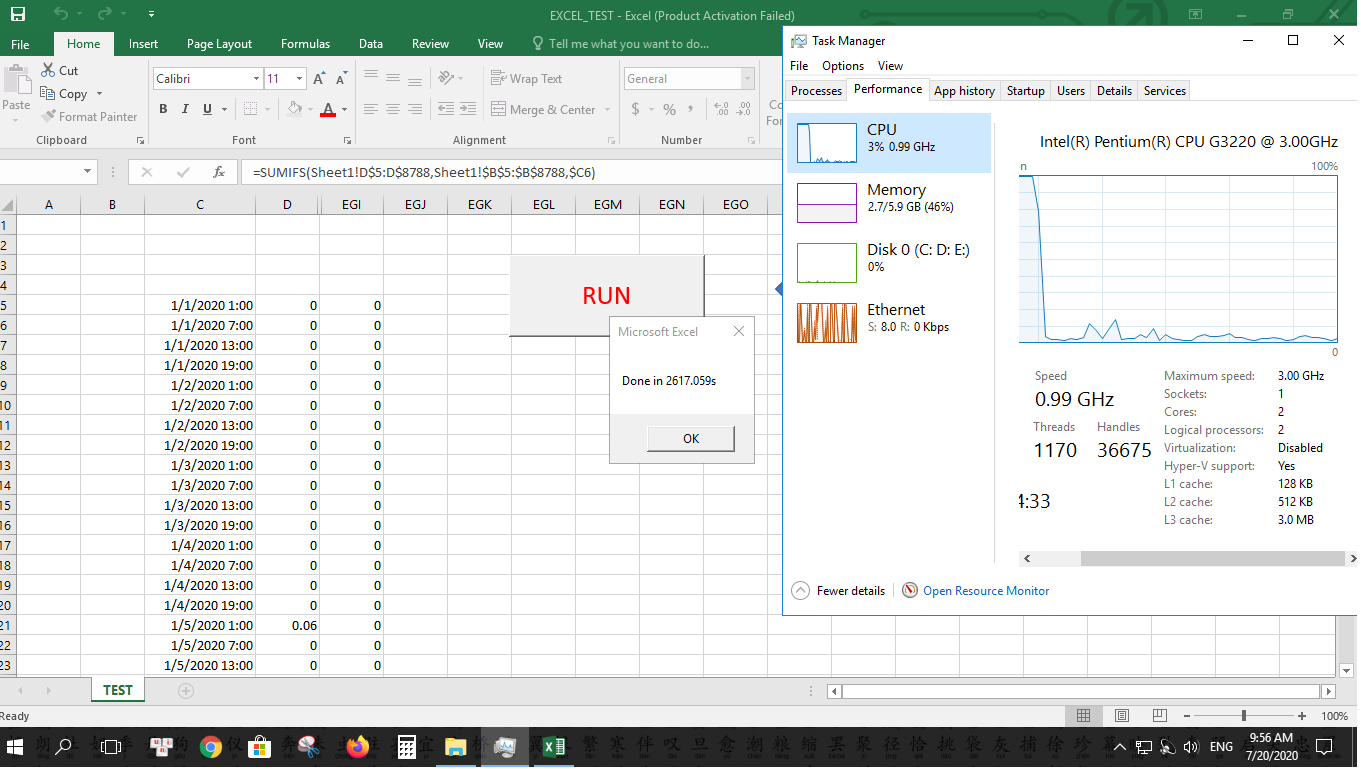This screenshot has height=769, width=1361.
Task: Open the font color dropdown arrow
Action: (x=344, y=109)
